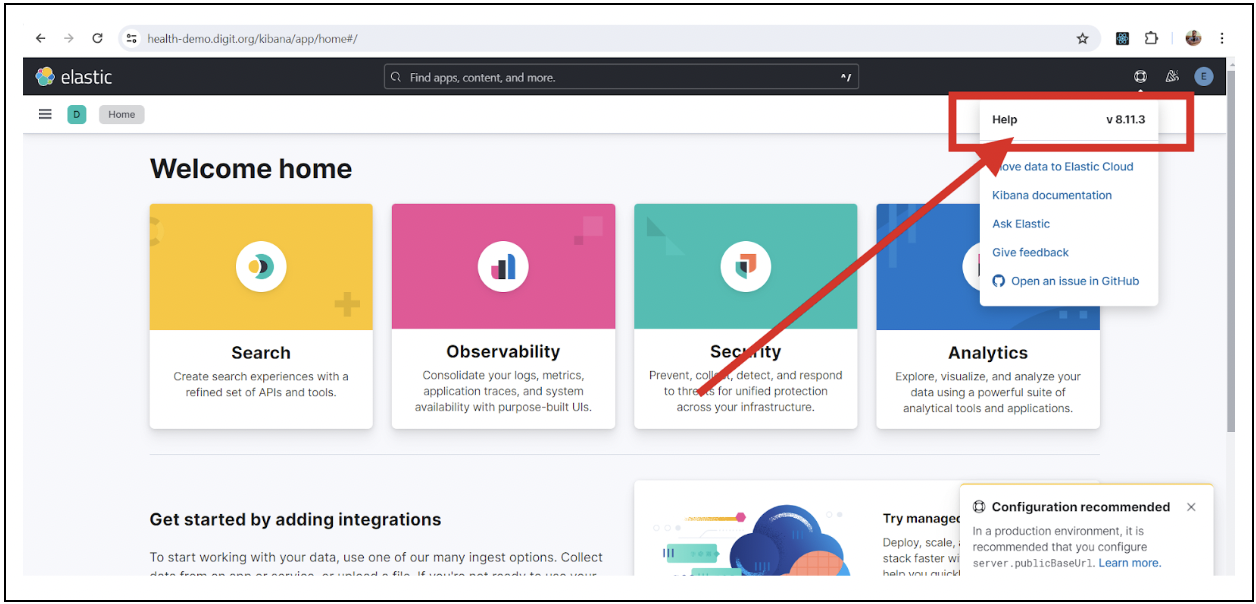Choose 'Ask Elastic' from Help menu

(x=1021, y=224)
